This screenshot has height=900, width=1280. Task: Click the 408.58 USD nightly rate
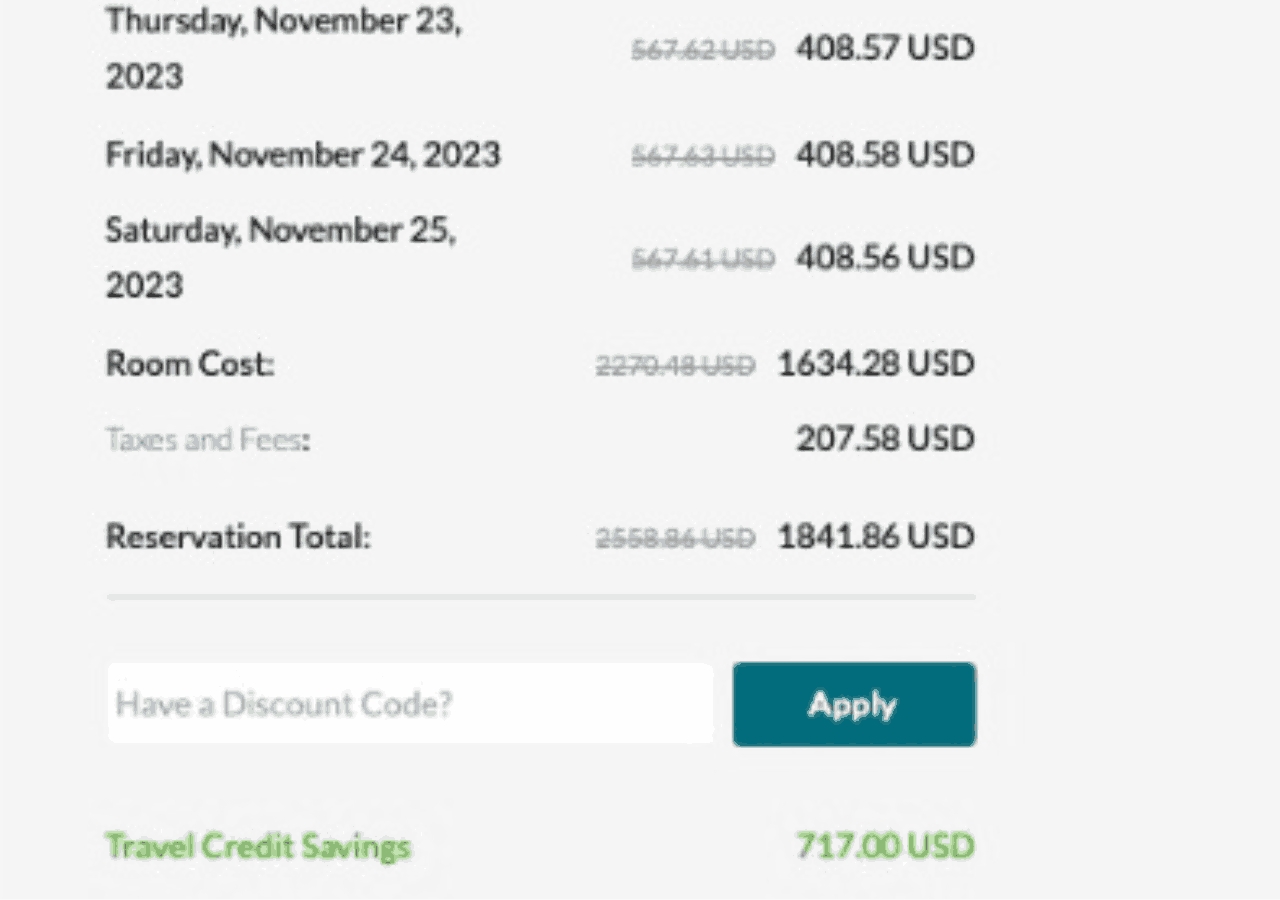(x=884, y=155)
